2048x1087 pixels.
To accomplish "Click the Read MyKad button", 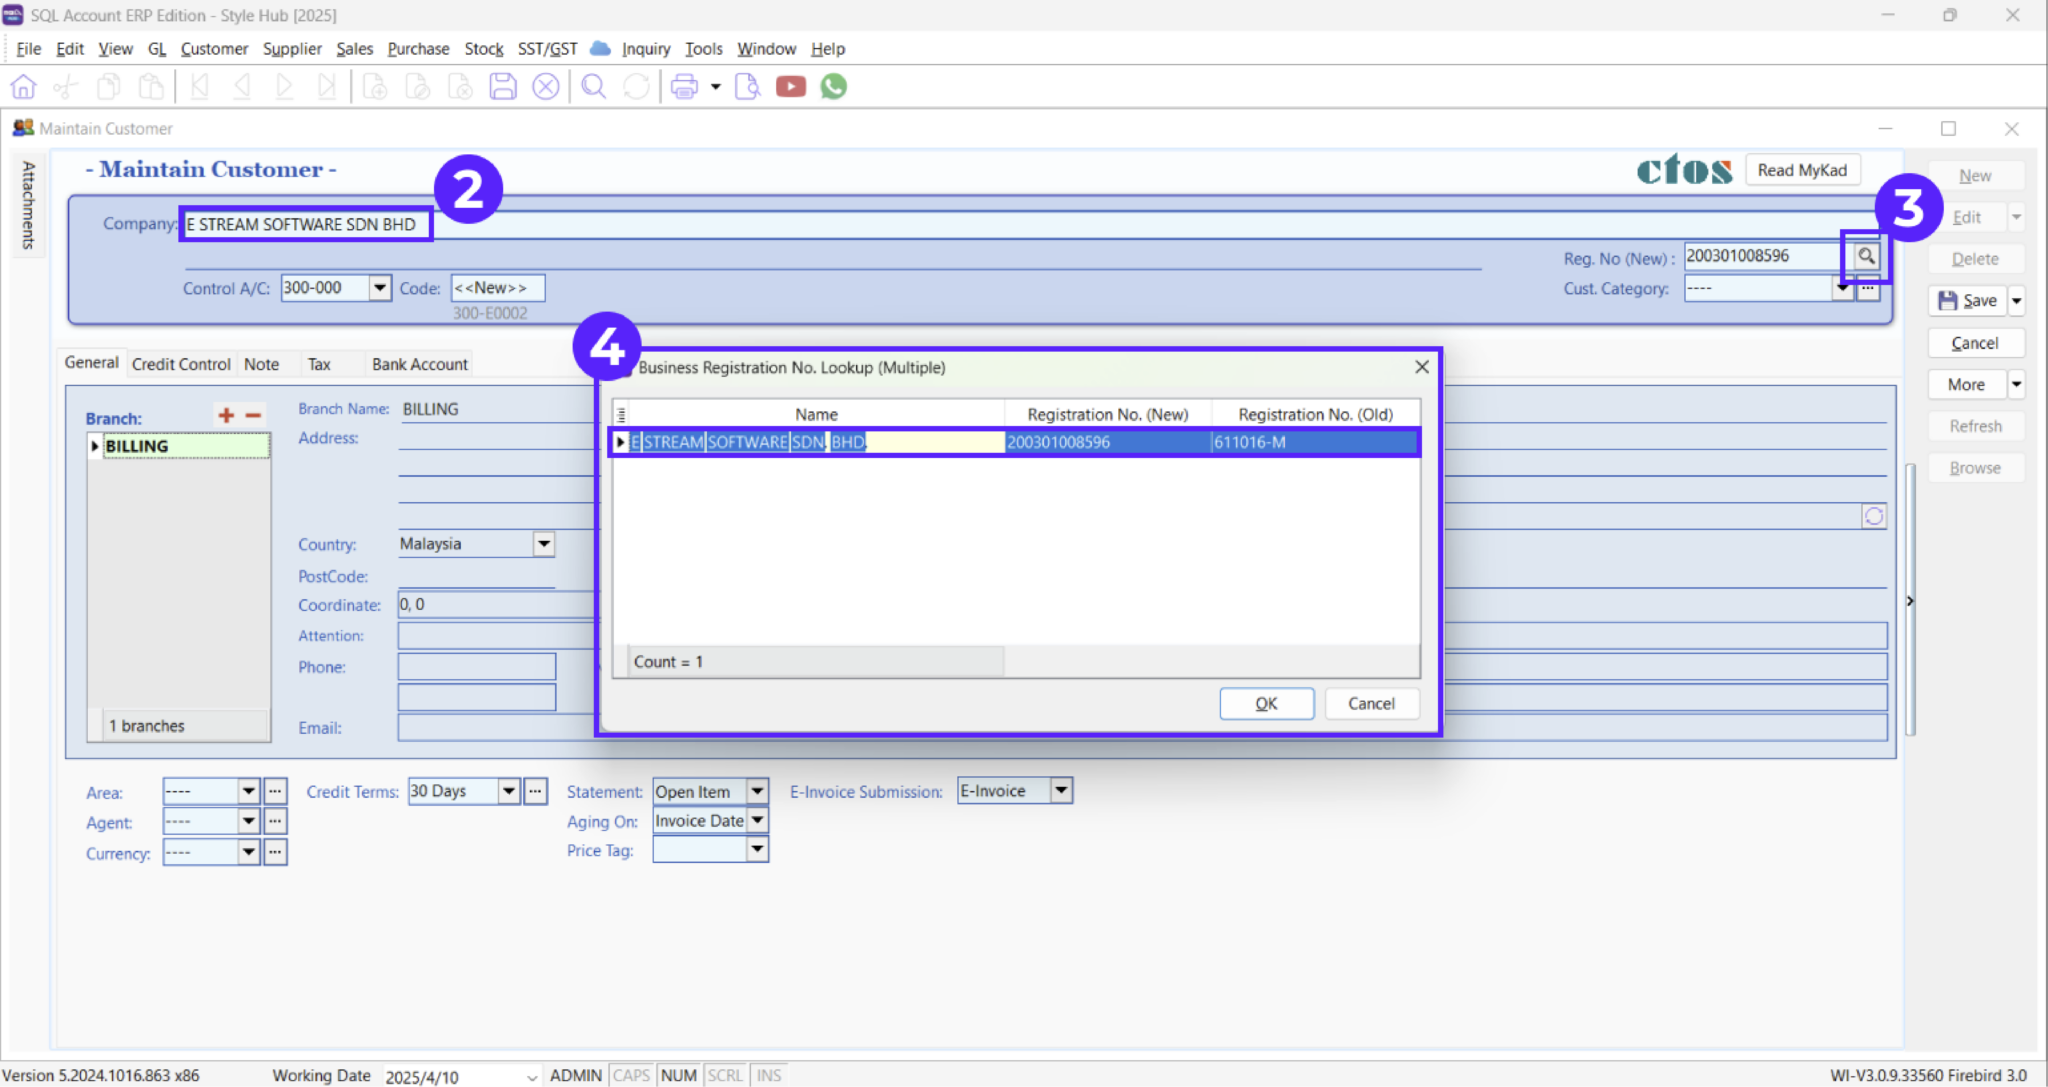I will [x=1802, y=170].
